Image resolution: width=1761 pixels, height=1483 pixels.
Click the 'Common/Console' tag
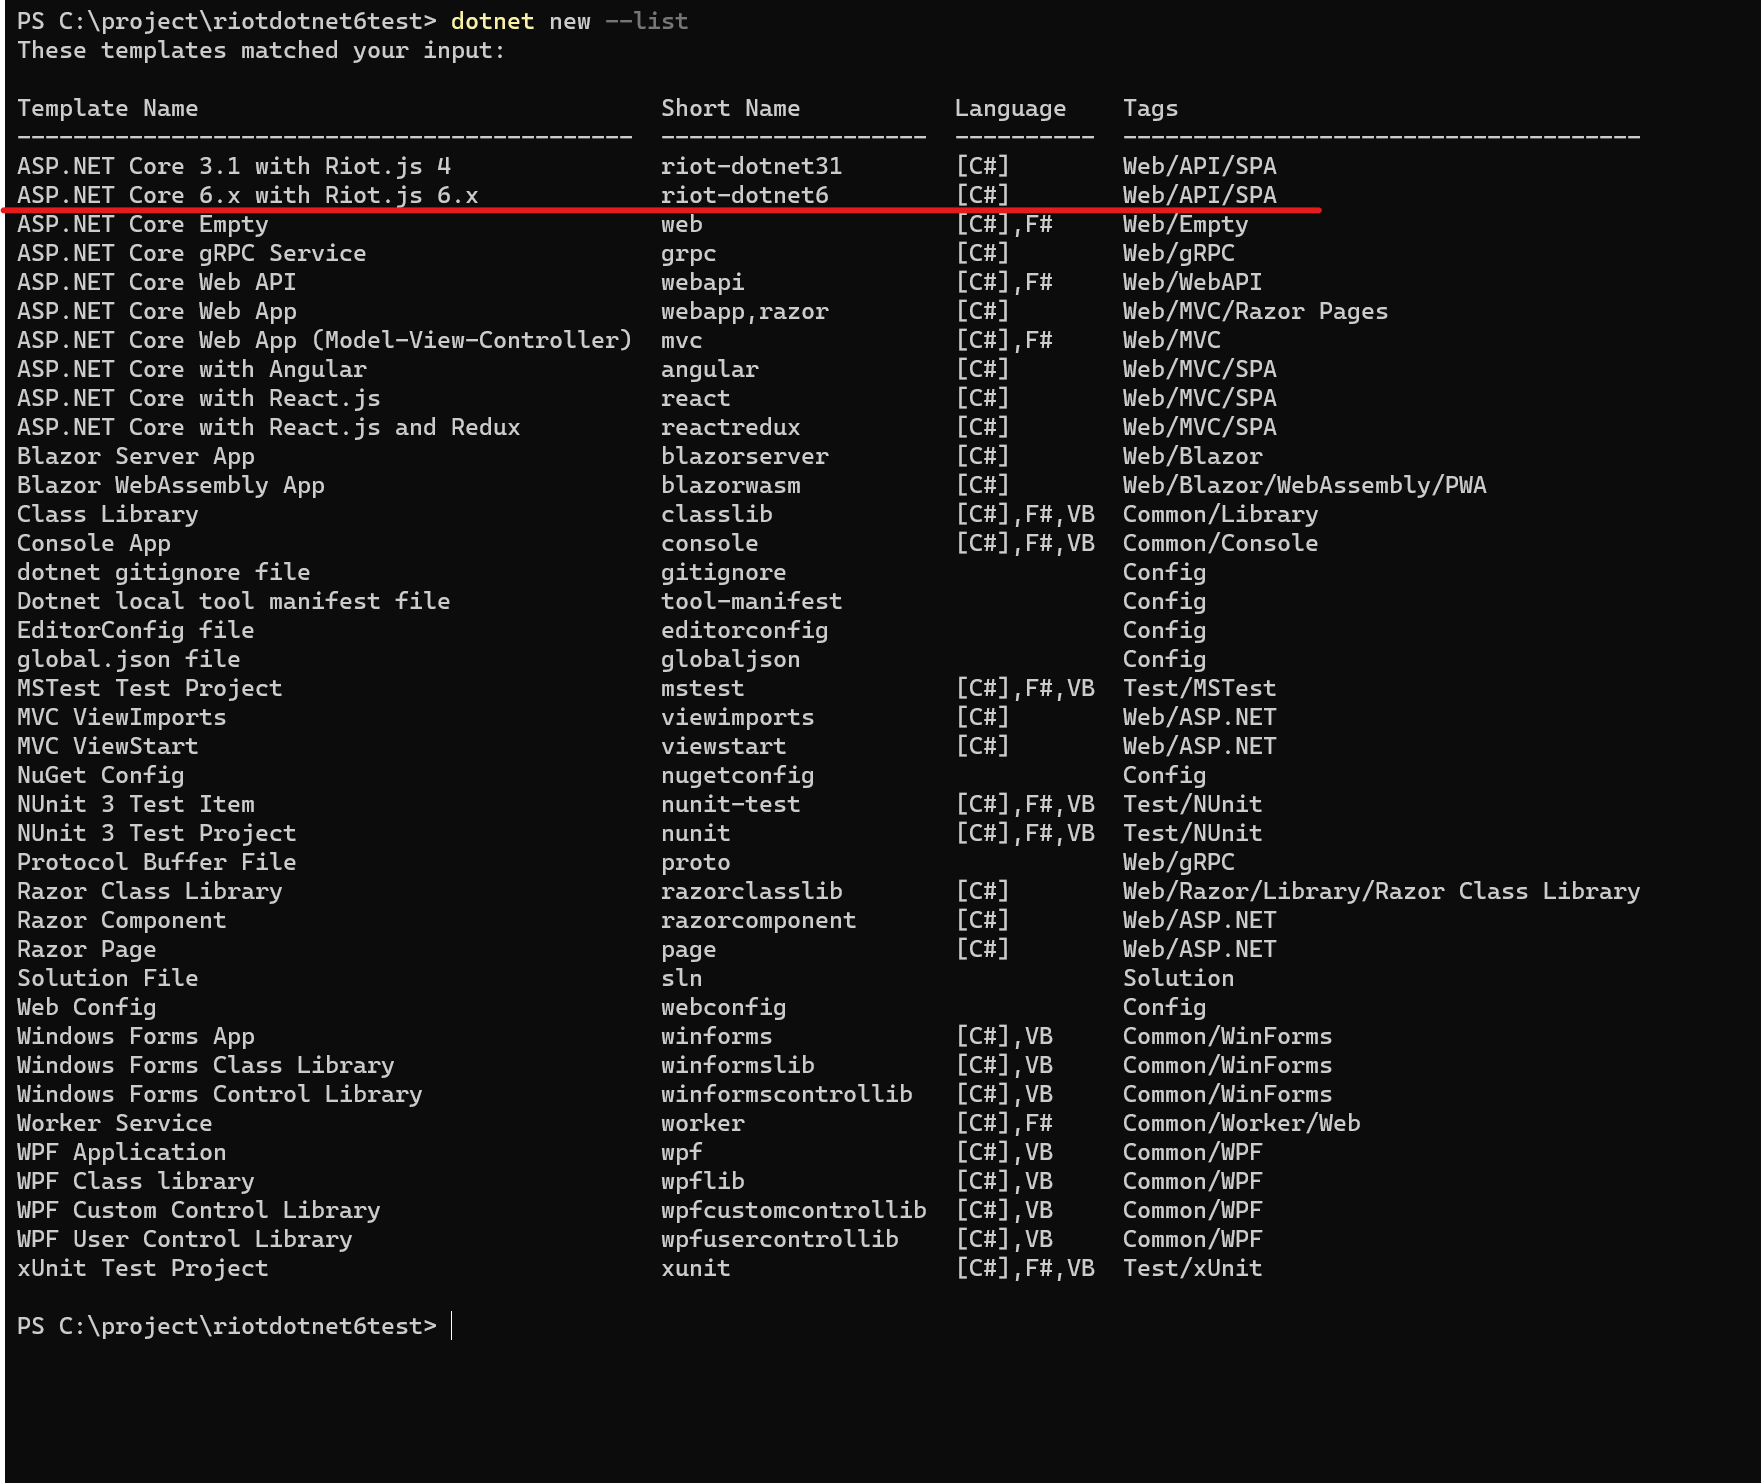point(1220,543)
